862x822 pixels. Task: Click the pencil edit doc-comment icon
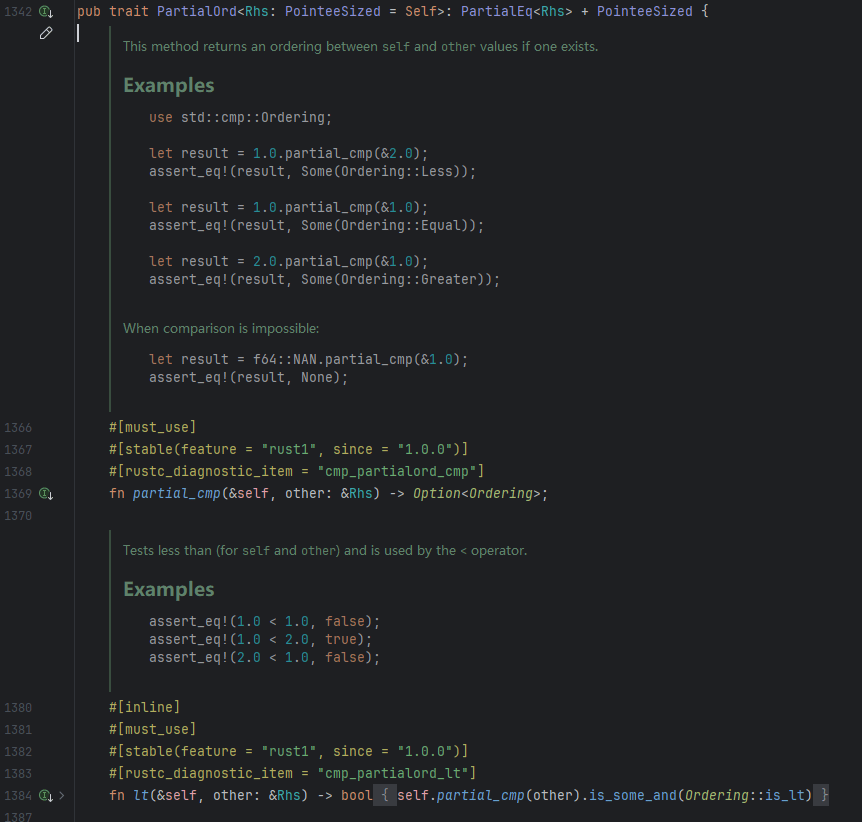(46, 34)
